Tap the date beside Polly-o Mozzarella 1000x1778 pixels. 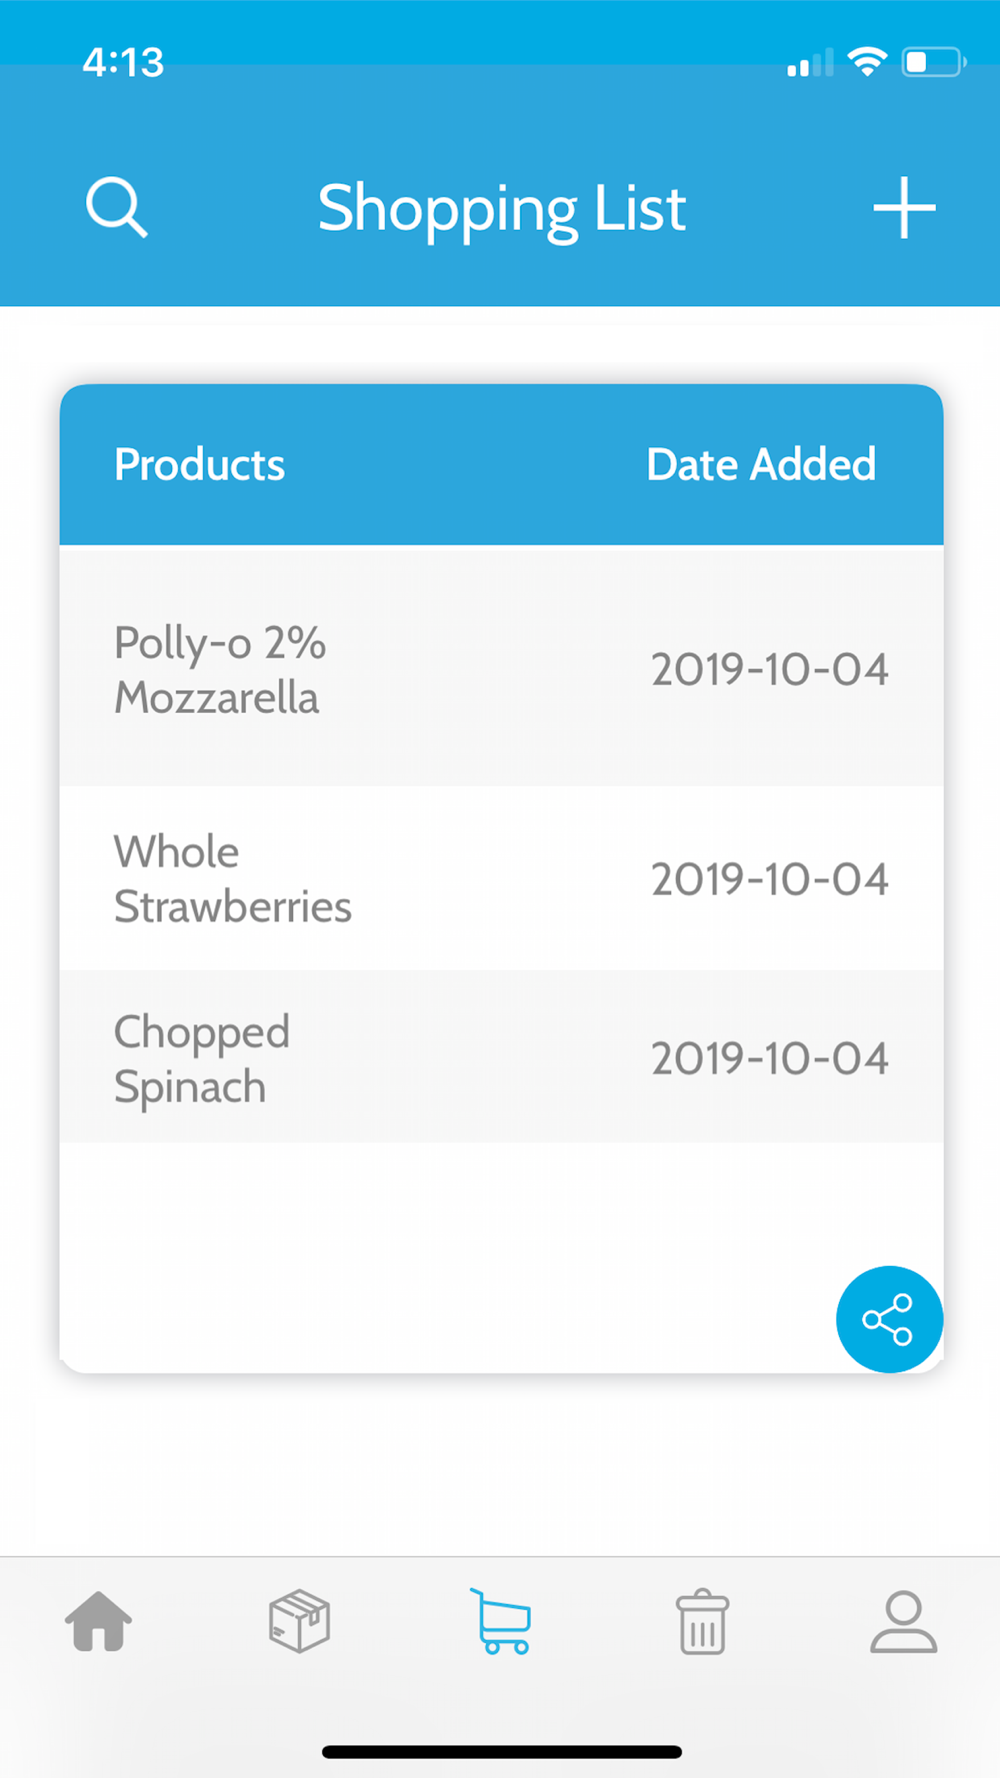pyautogui.click(x=770, y=669)
